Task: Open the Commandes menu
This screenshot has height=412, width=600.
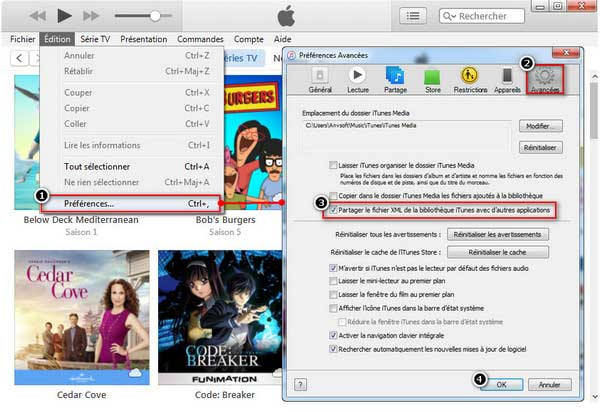Action: point(200,39)
